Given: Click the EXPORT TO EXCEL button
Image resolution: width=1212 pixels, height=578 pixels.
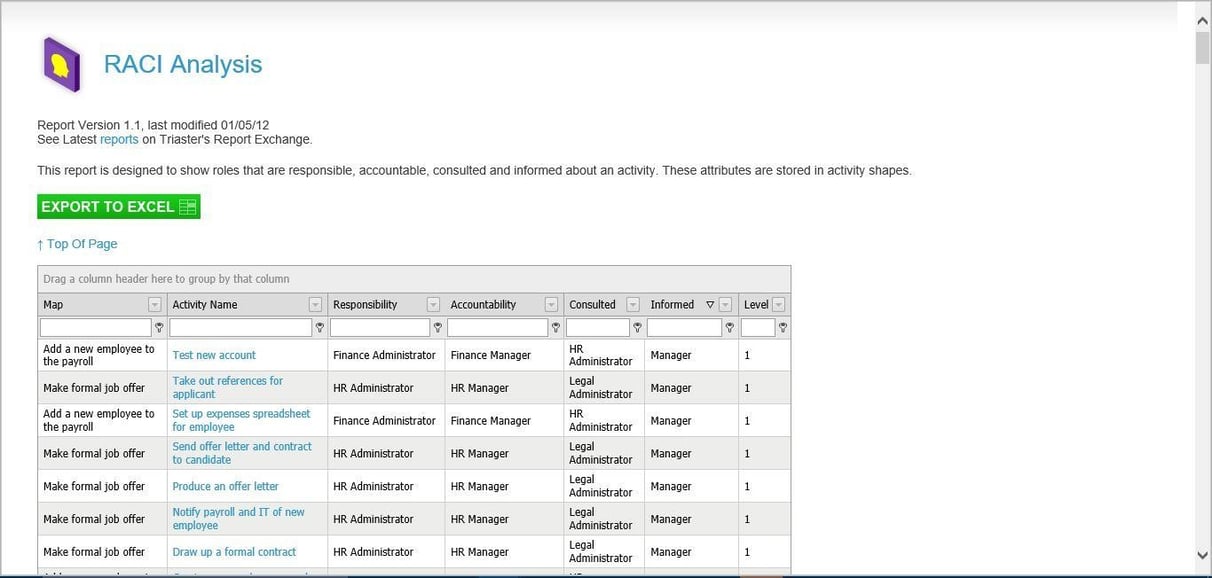Looking at the screenshot, I should (x=110, y=206).
